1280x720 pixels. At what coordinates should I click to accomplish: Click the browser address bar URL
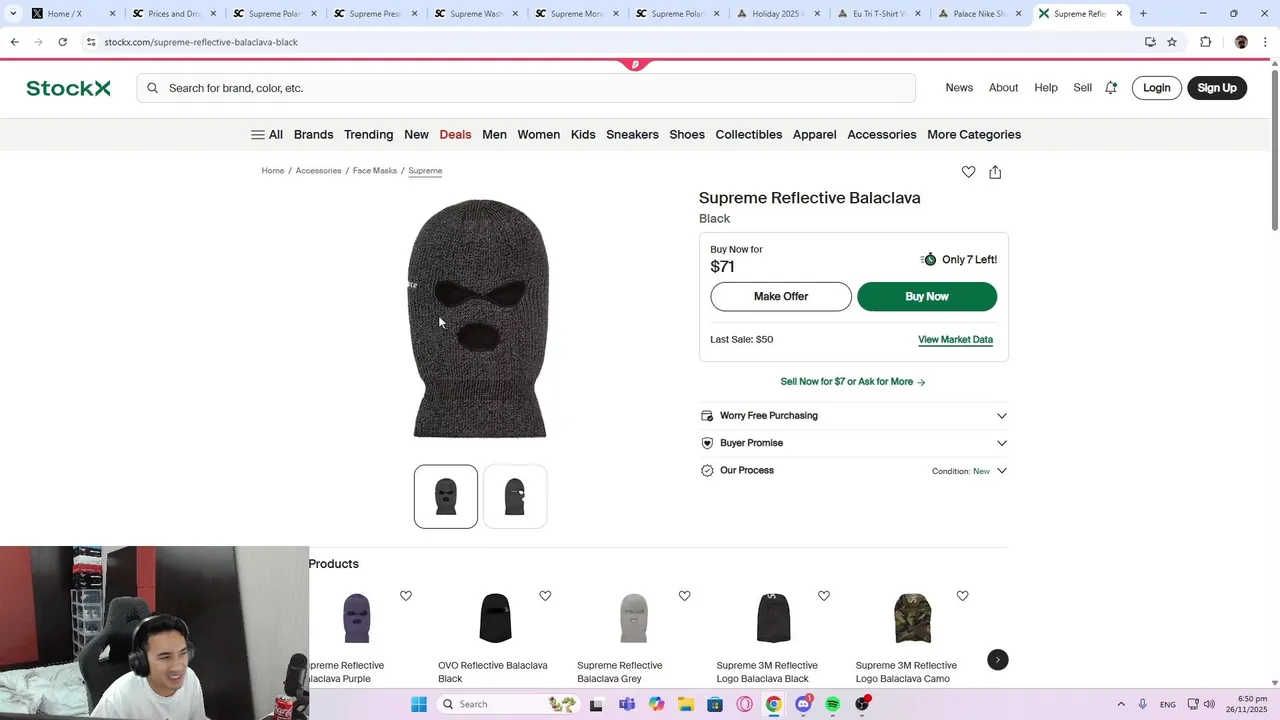201,42
